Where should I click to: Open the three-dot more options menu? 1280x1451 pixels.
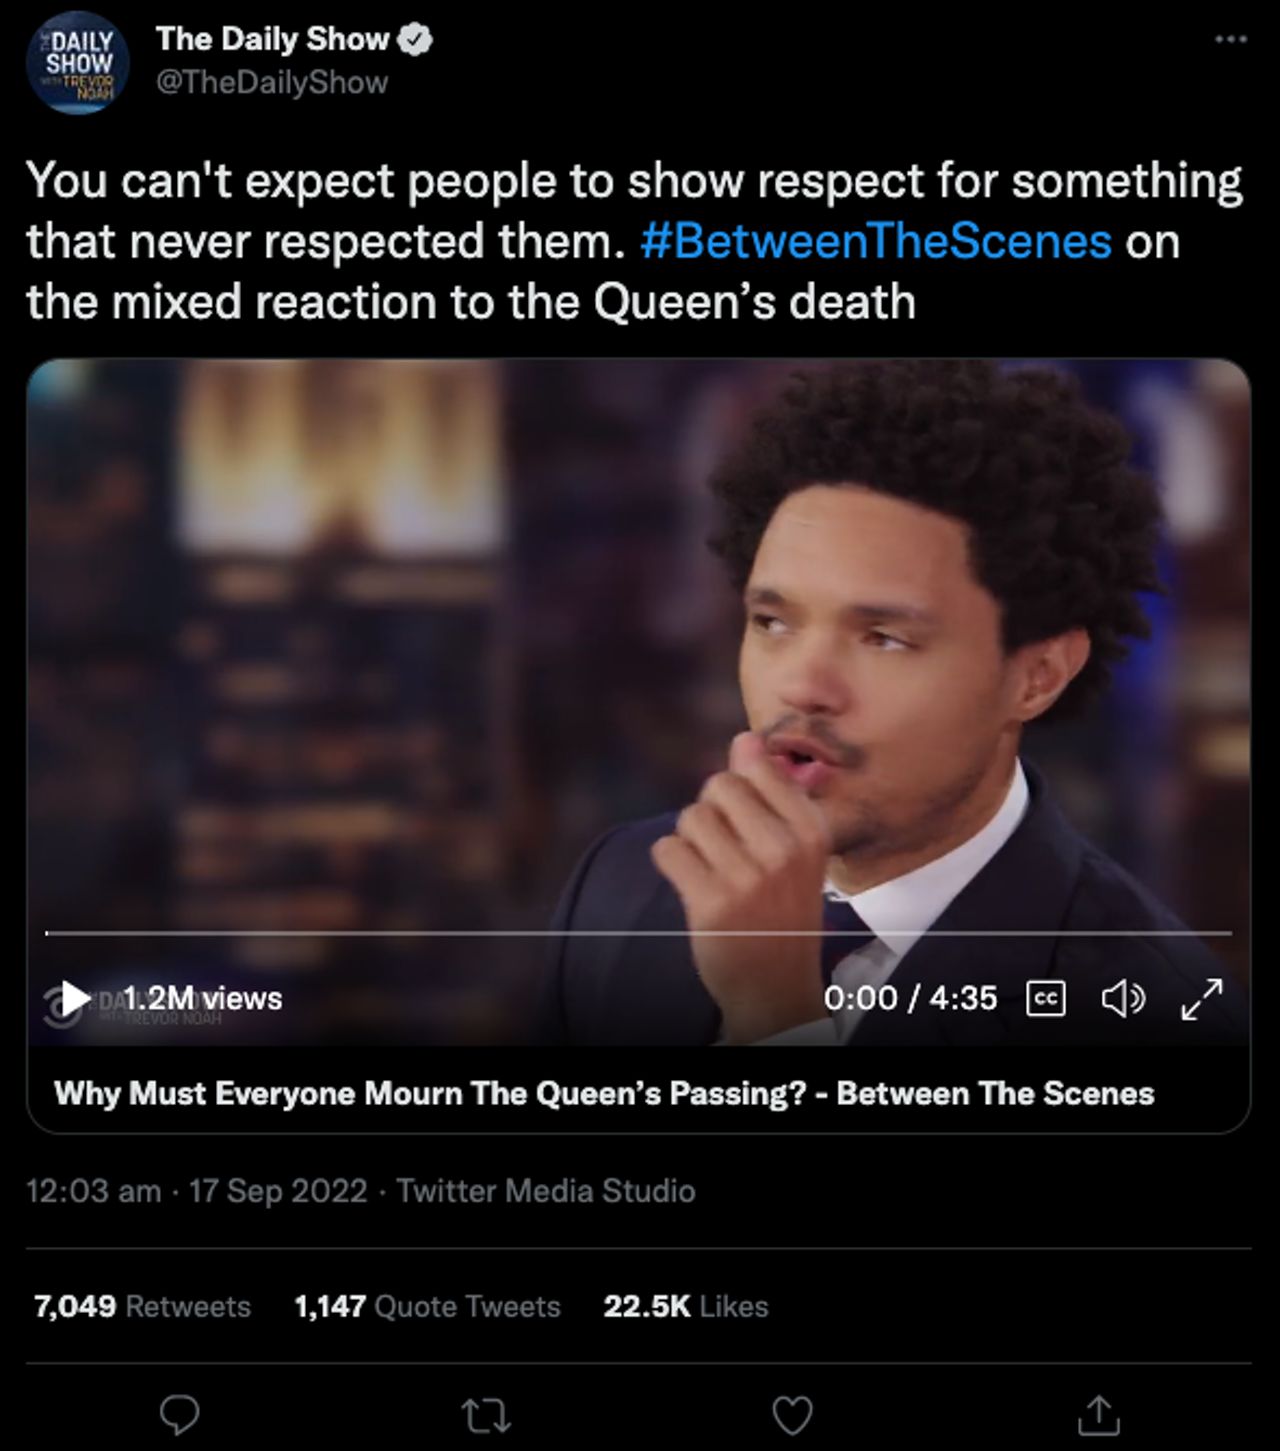(x=1231, y=40)
